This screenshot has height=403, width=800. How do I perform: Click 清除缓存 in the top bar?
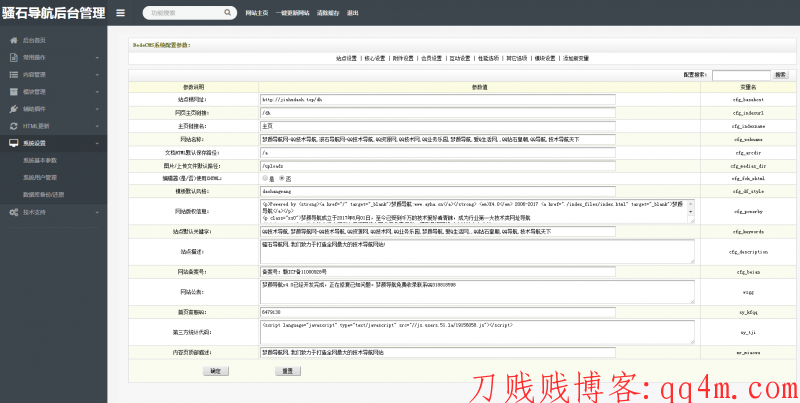coord(328,13)
